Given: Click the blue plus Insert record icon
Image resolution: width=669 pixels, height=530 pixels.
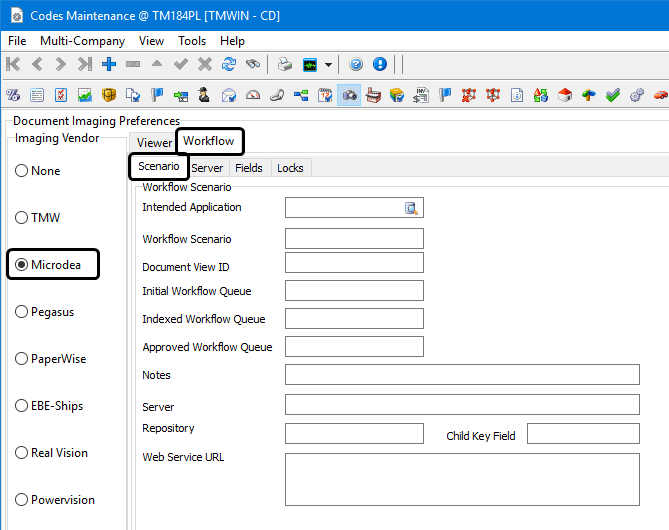Looking at the screenshot, I should coord(109,64).
